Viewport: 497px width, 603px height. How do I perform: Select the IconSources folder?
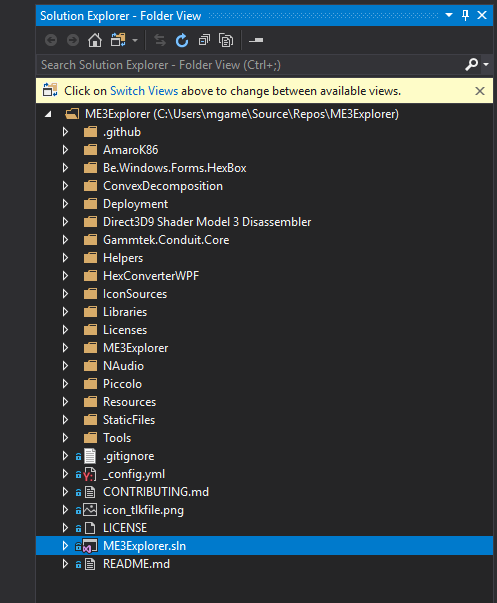(x=135, y=294)
